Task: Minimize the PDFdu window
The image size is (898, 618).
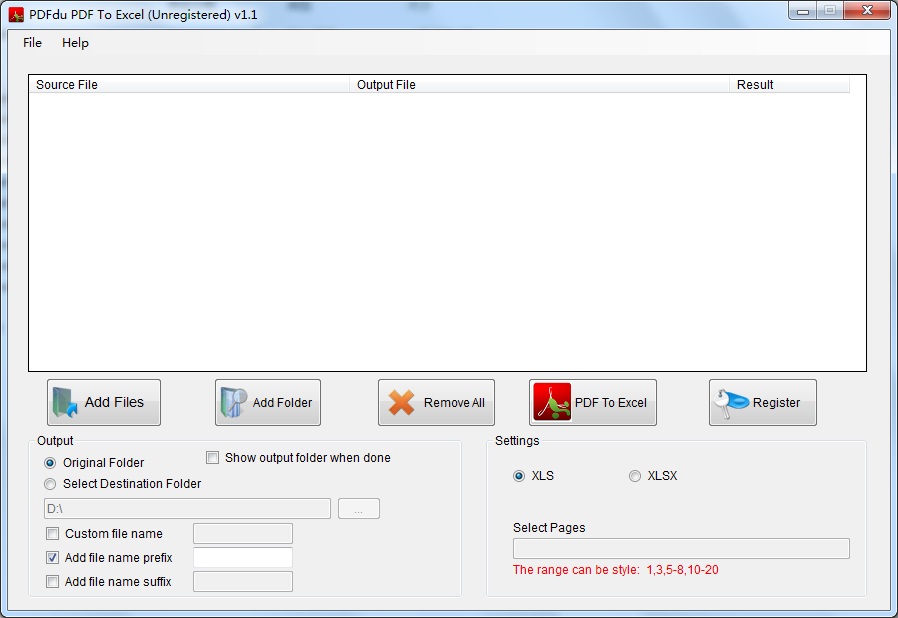Action: tap(803, 11)
